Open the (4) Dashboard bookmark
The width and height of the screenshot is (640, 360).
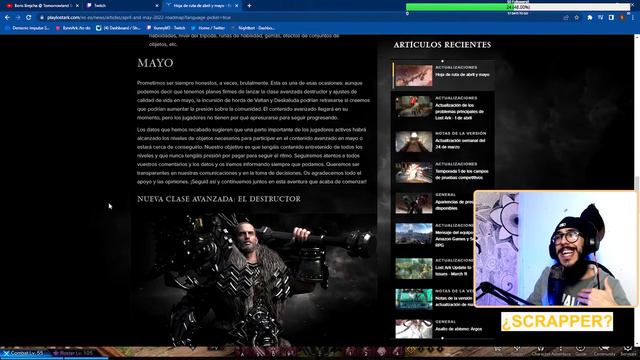pos(118,28)
